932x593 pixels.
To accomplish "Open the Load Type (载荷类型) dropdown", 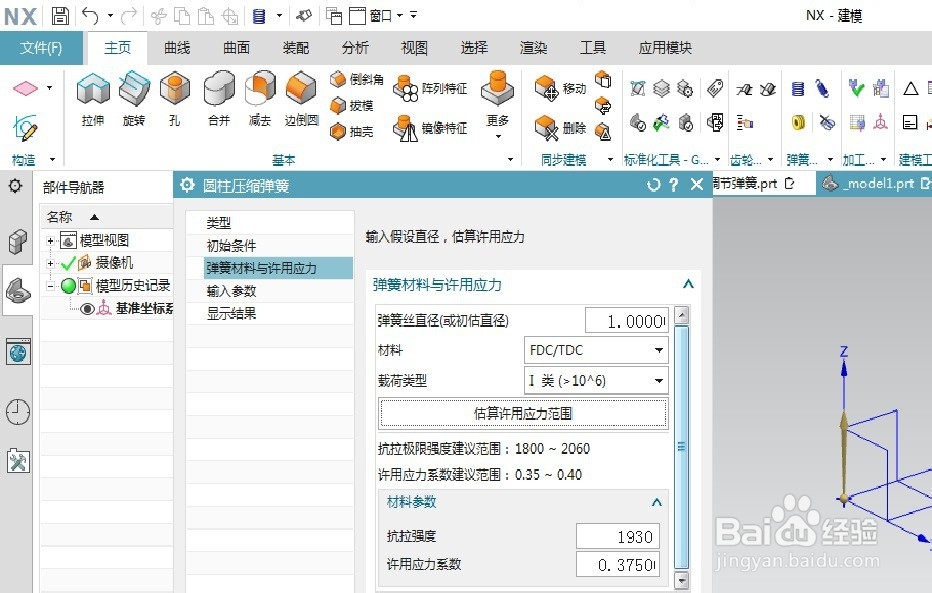I will pos(596,380).
